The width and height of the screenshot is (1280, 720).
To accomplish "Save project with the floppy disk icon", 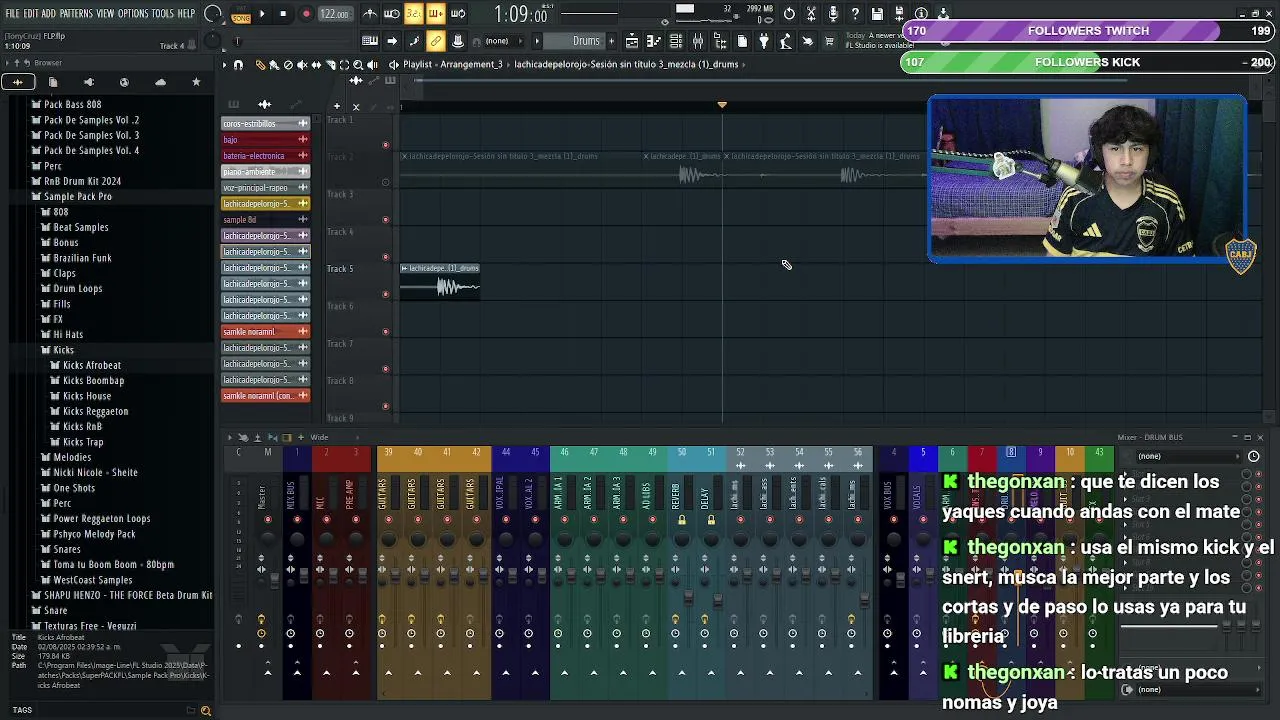I will pyautogui.click(x=877, y=14).
